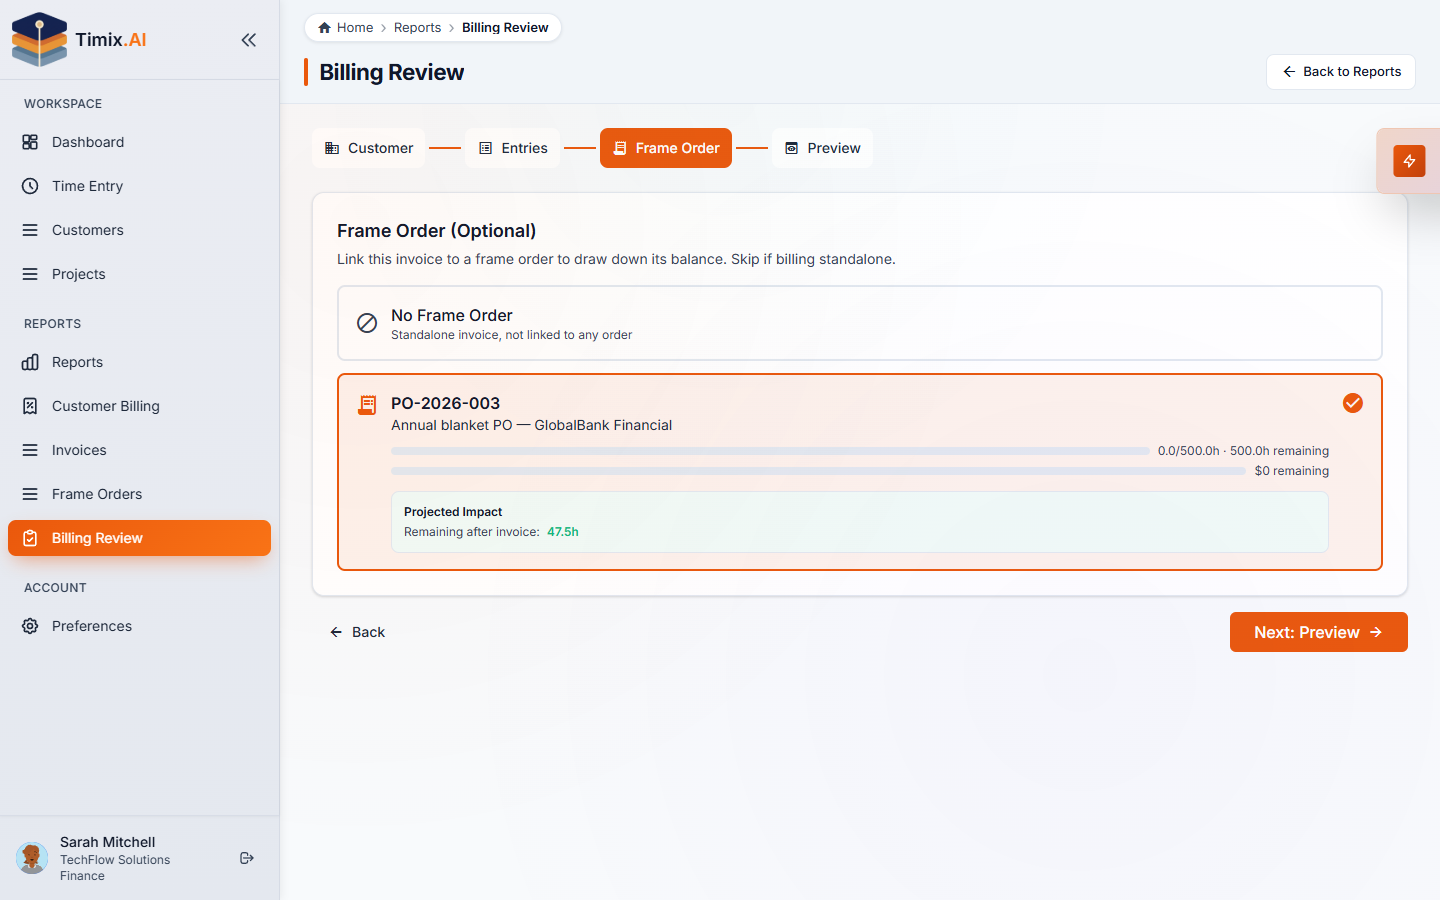This screenshot has height=900, width=1440.
Task: Open Frame Orders in sidebar
Action: [139, 494]
